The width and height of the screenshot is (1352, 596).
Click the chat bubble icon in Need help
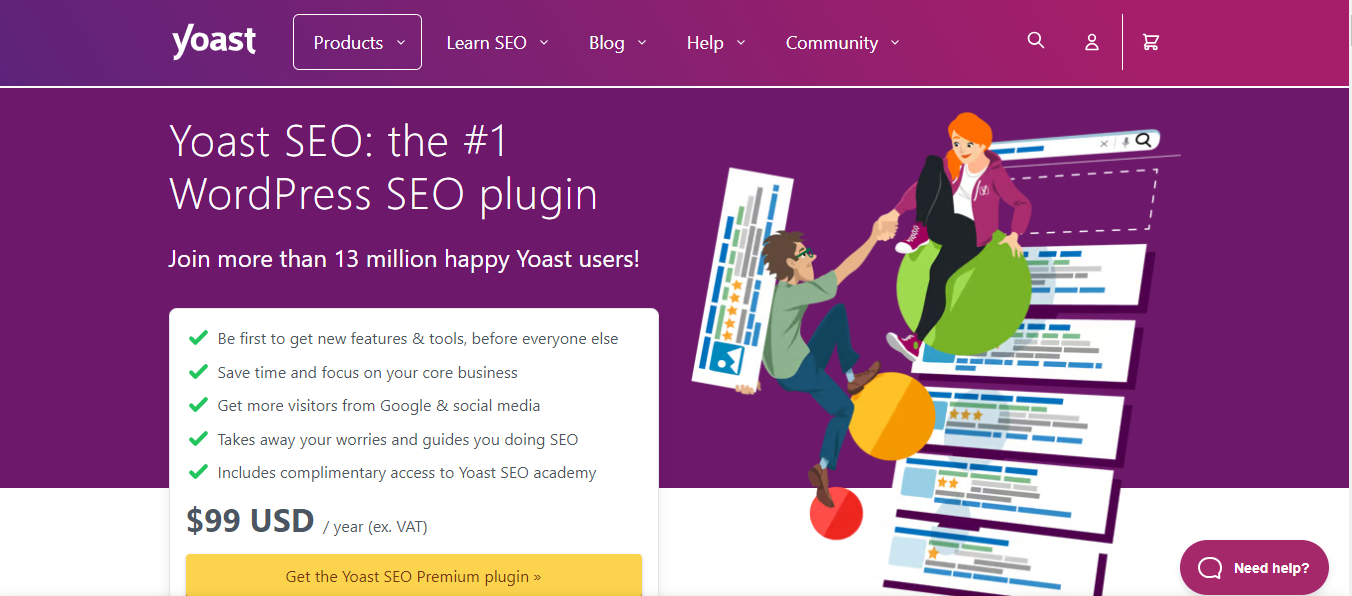point(1210,568)
